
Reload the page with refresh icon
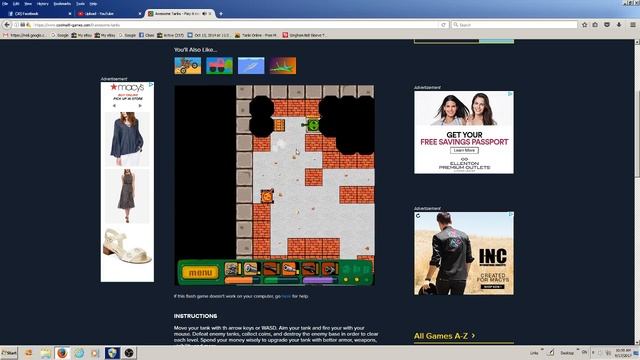pos(444,25)
